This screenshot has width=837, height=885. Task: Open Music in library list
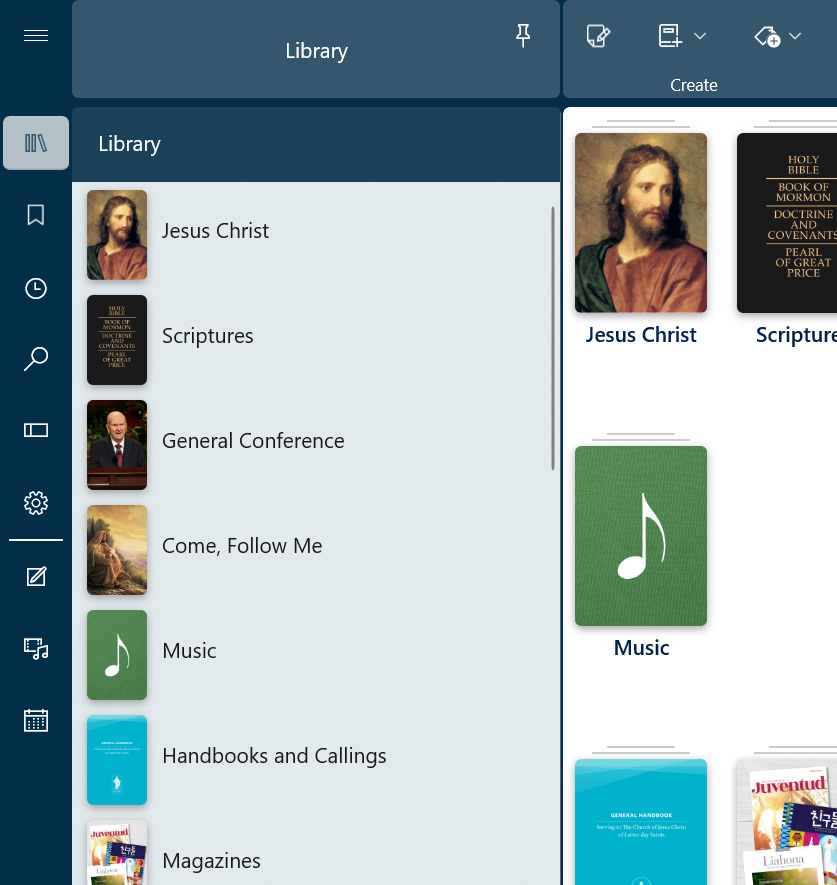315,654
